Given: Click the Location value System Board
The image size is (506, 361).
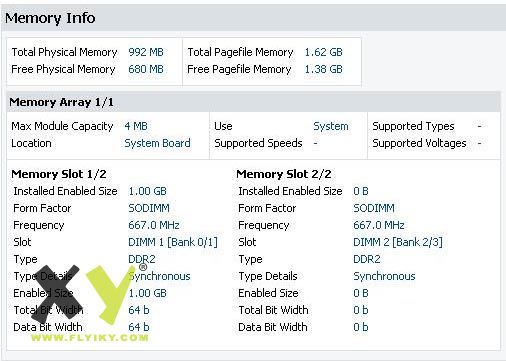Looking at the screenshot, I should pyautogui.click(x=157, y=143).
